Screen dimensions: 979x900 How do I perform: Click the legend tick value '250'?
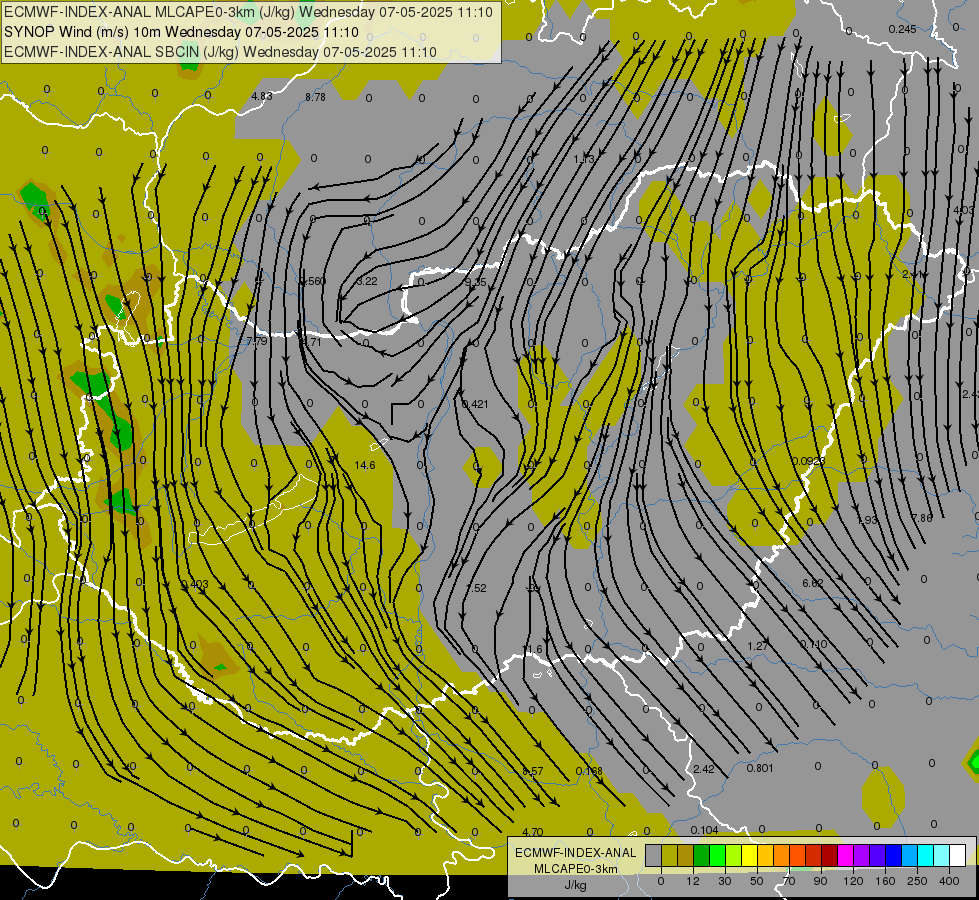pyautogui.click(x=917, y=881)
